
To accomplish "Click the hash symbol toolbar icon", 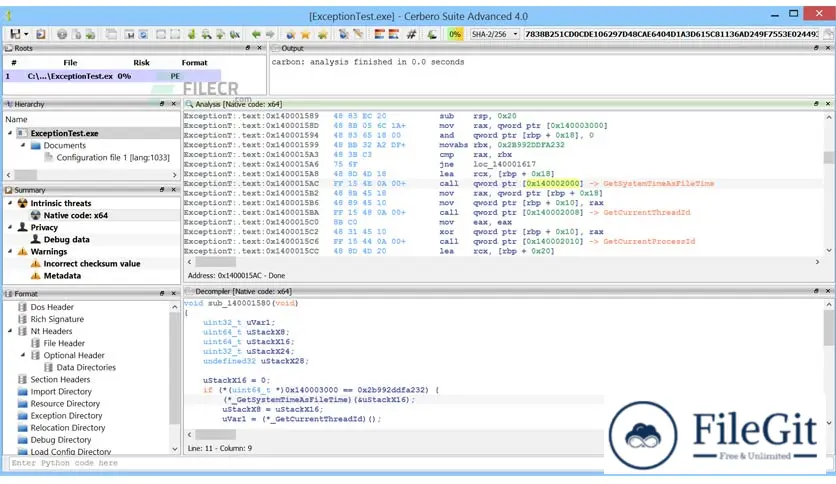I will click(412, 34).
